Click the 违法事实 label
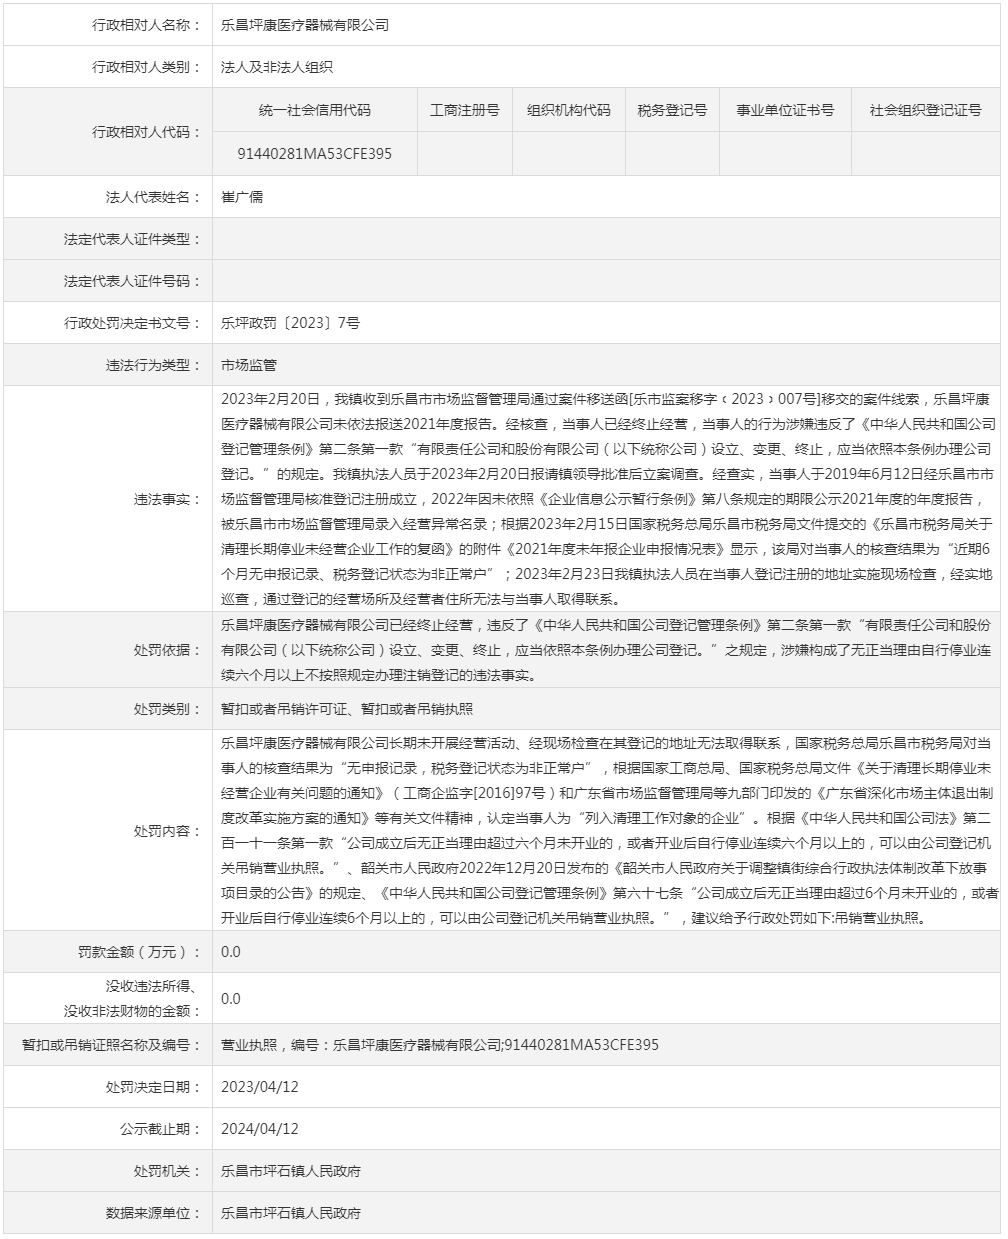This screenshot has width=1008, height=1239. [x=167, y=498]
